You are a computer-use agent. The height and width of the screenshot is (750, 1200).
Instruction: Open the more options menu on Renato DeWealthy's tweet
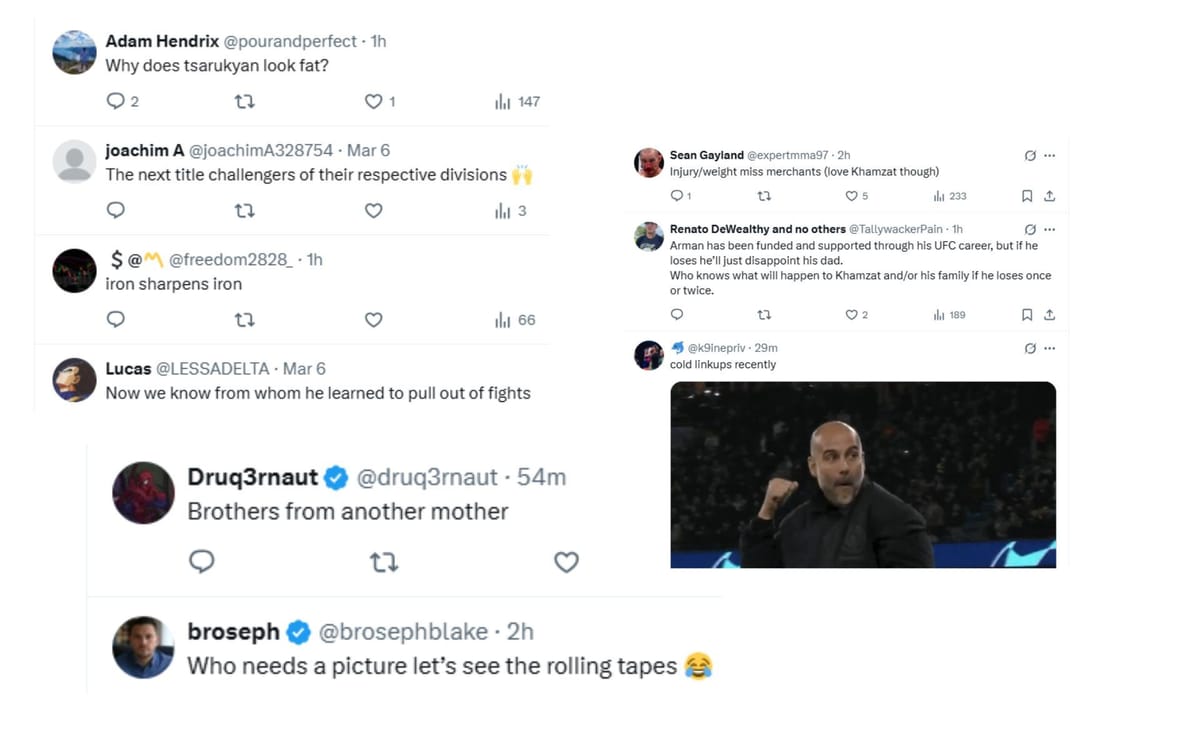(x=1049, y=229)
